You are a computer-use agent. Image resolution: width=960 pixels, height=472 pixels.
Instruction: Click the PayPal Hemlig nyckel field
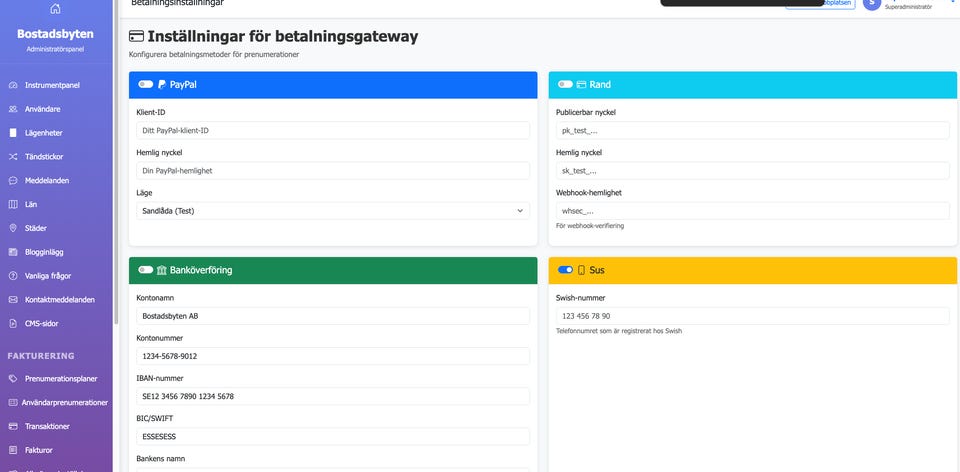[333, 171]
